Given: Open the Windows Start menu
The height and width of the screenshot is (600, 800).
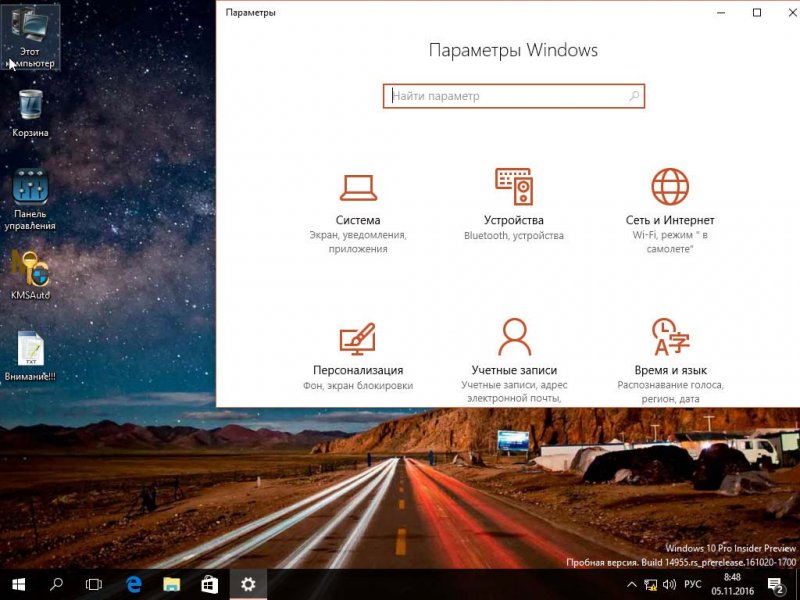Looking at the screenshot, I should tap(19, 584).
